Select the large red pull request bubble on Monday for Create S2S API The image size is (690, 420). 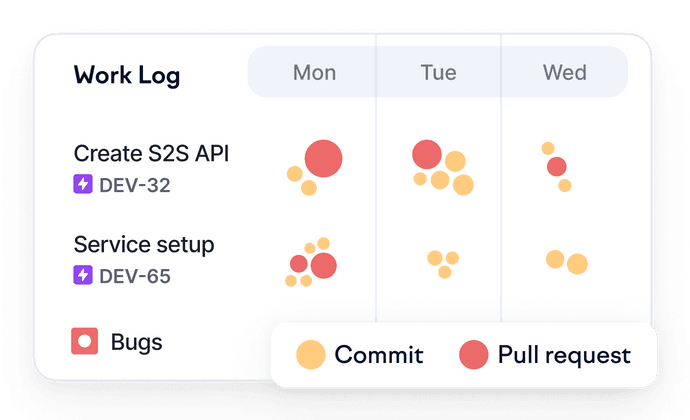coord(323,158)
